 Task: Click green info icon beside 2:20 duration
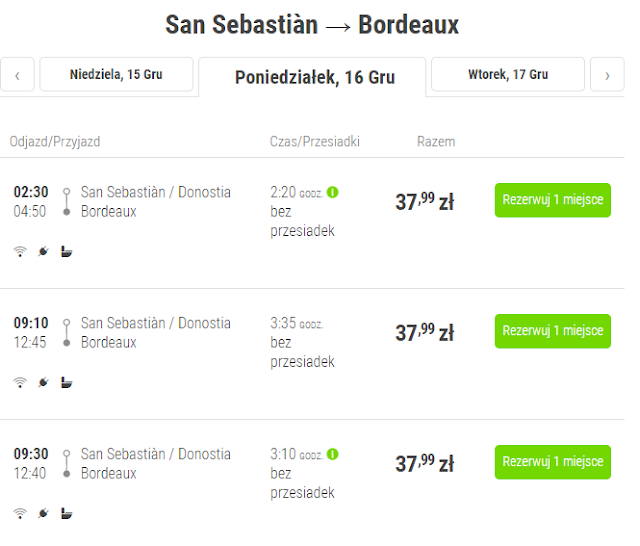[333, 192]
